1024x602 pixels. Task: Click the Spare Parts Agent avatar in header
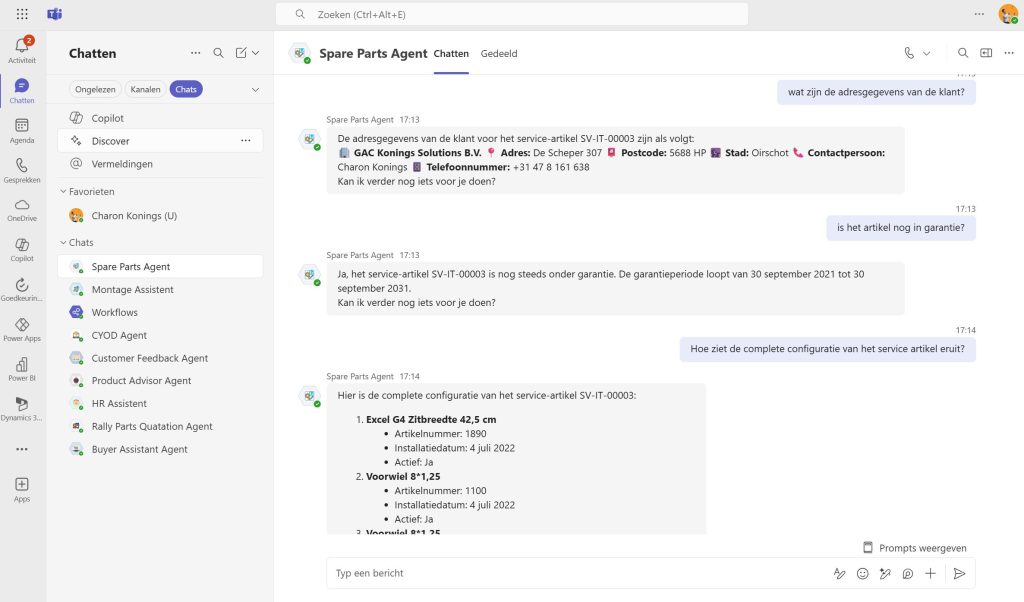(300, 54)
